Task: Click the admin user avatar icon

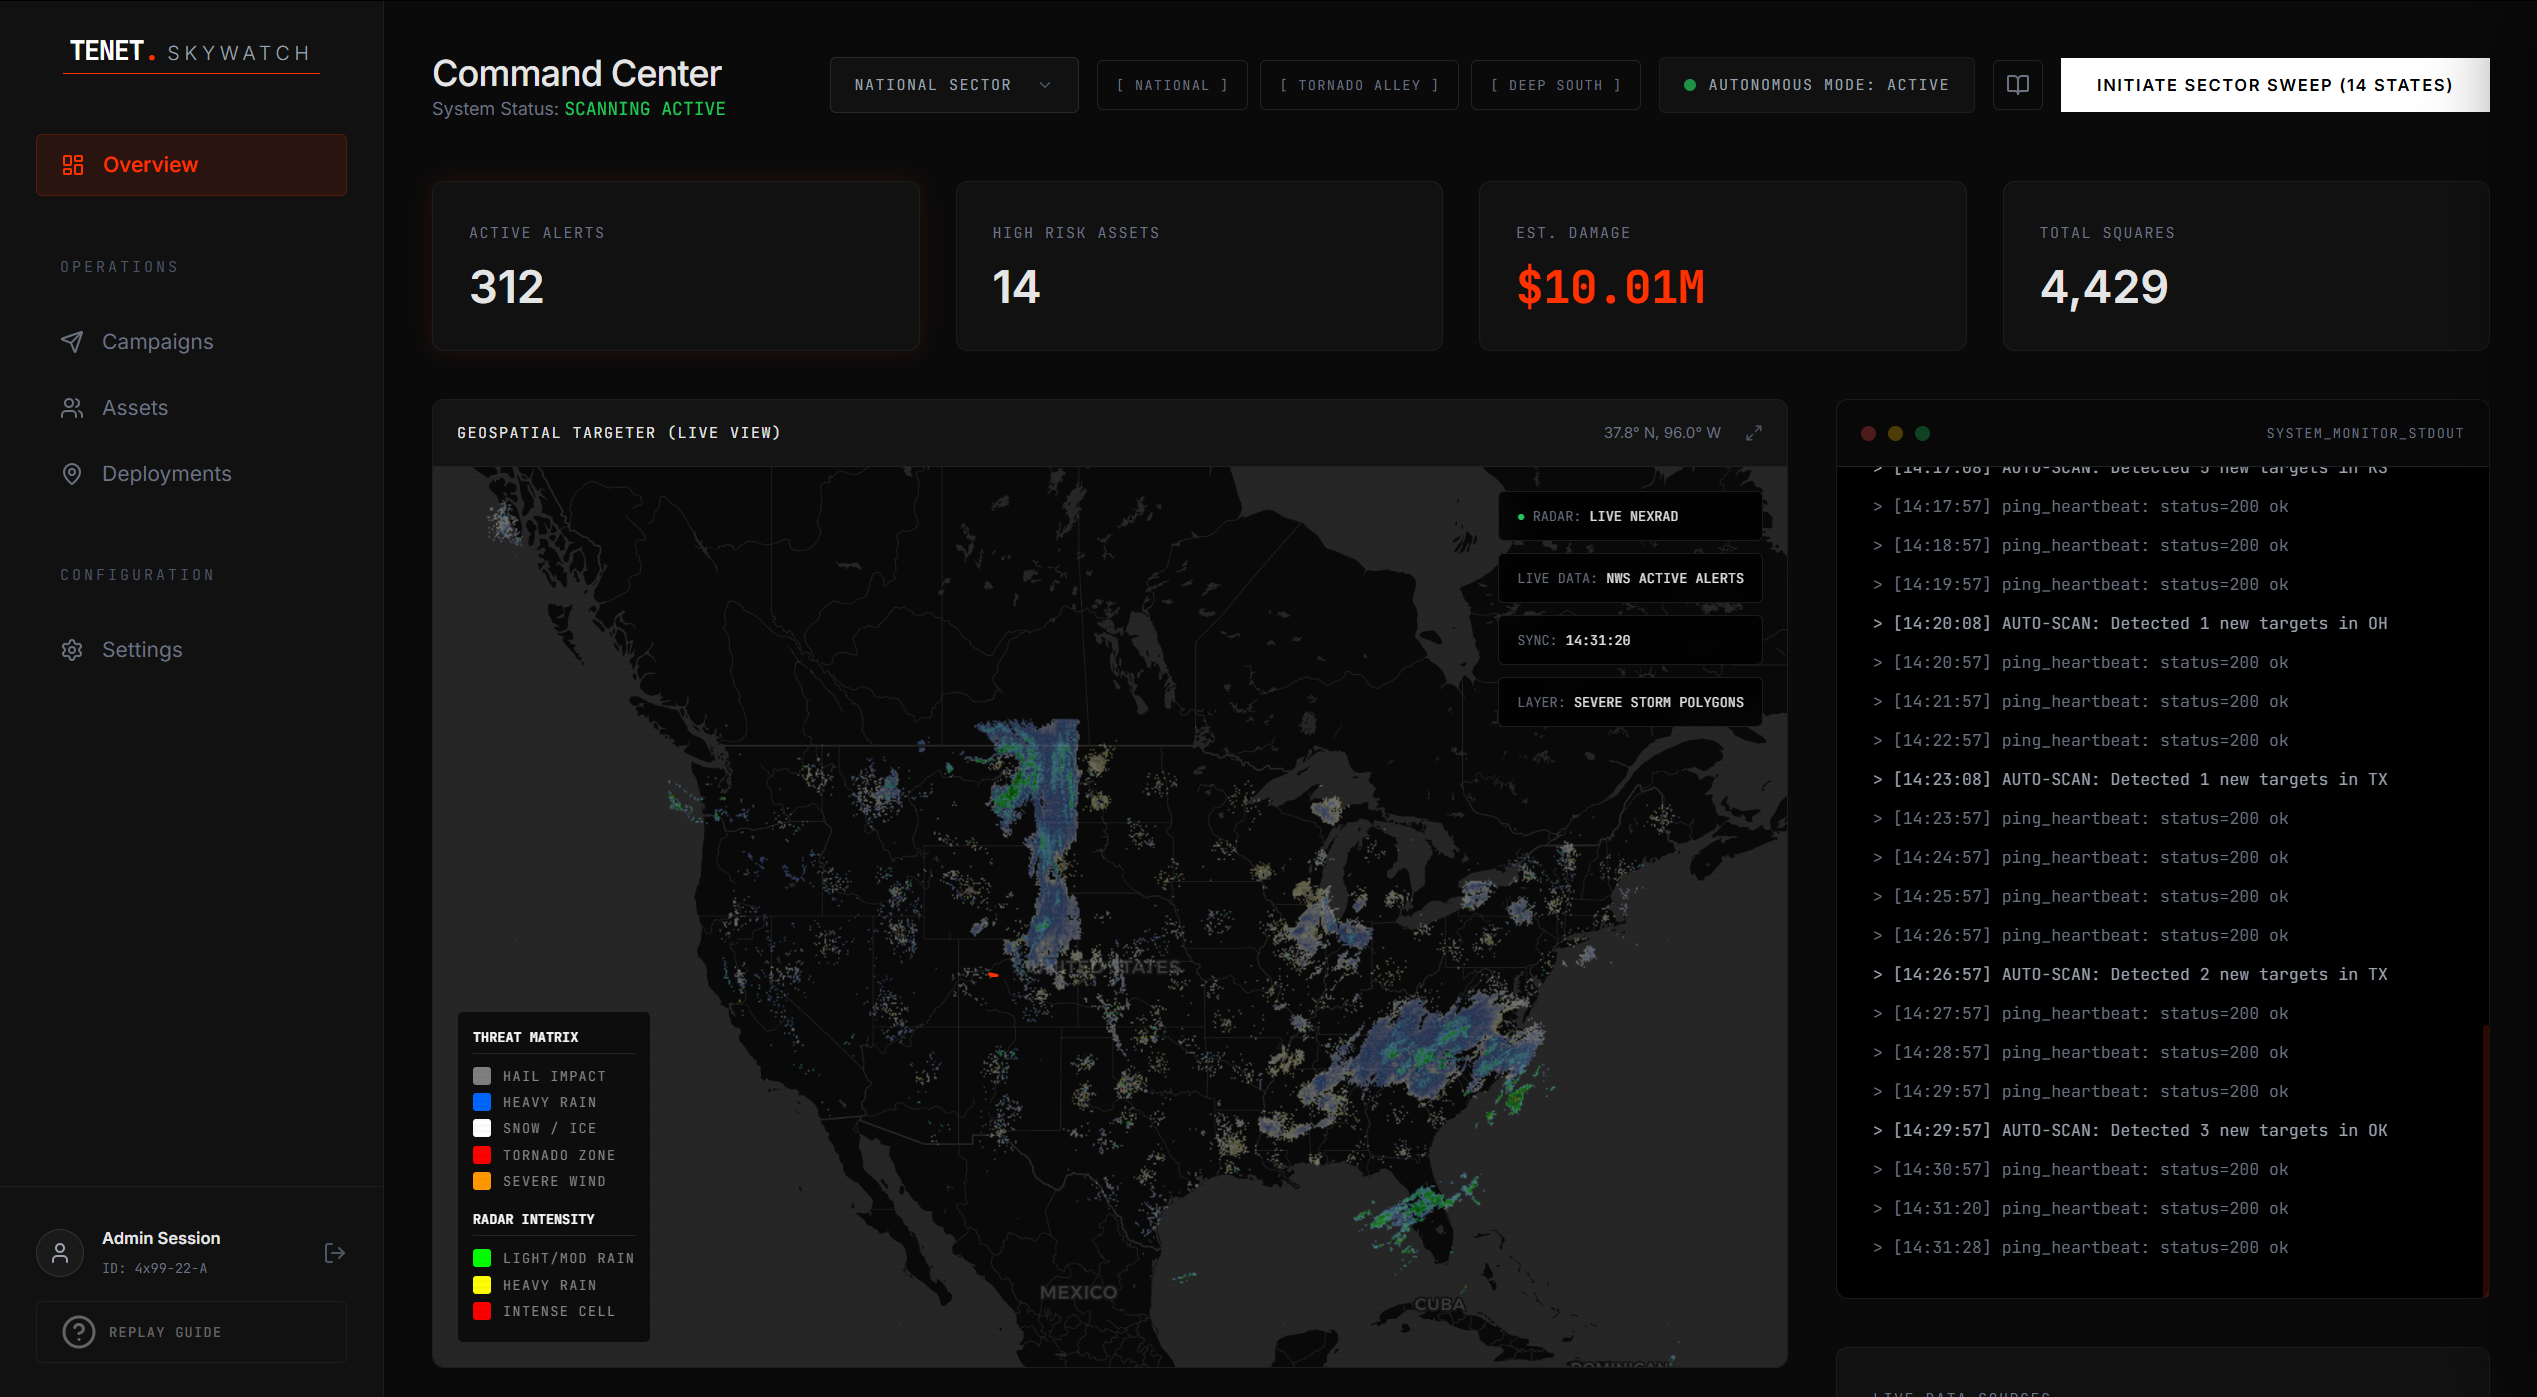Action: [60, 1253]
